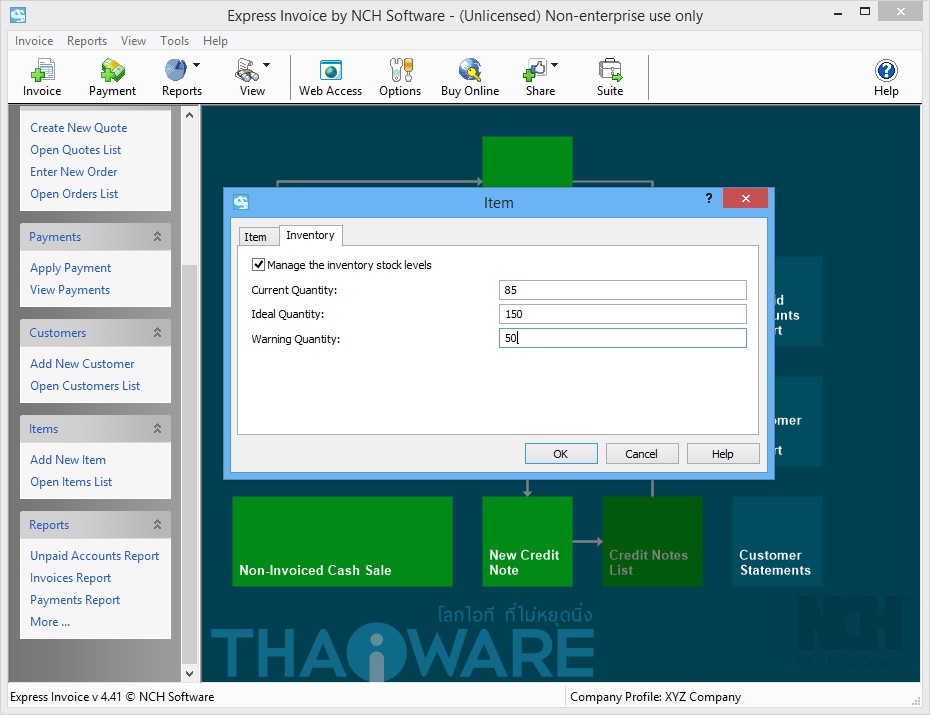The image size is (930, 715).
Task: Open the Tools menu
Action: (x=174, y=41)
